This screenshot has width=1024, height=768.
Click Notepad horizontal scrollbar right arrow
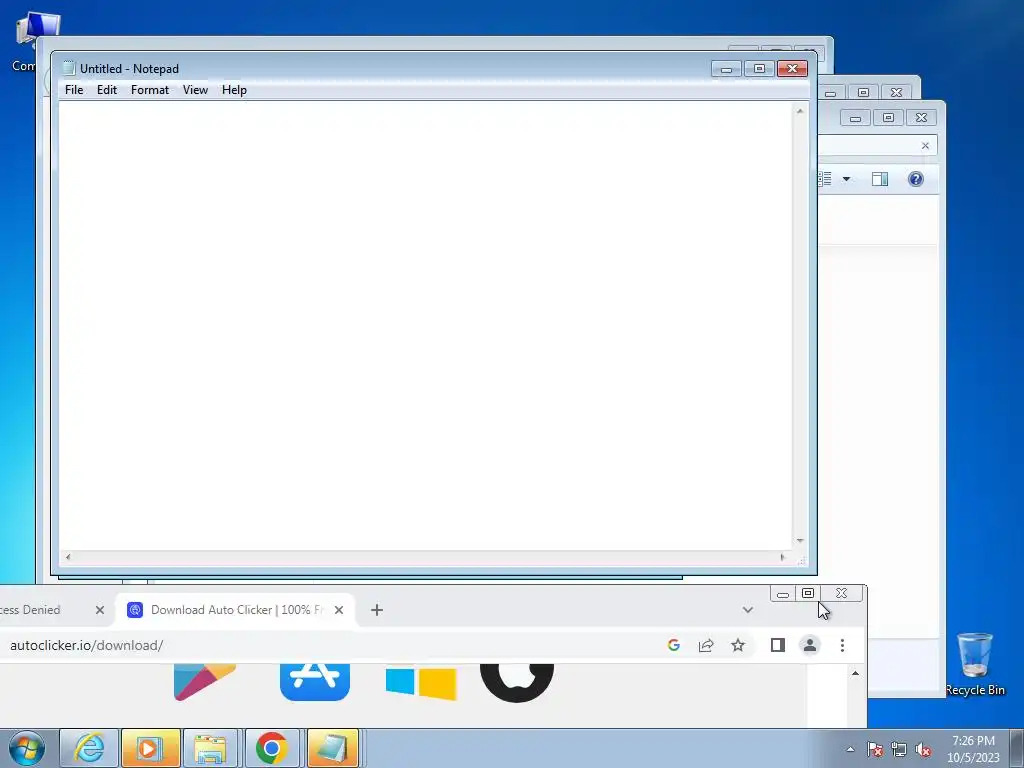coord(782,557)
